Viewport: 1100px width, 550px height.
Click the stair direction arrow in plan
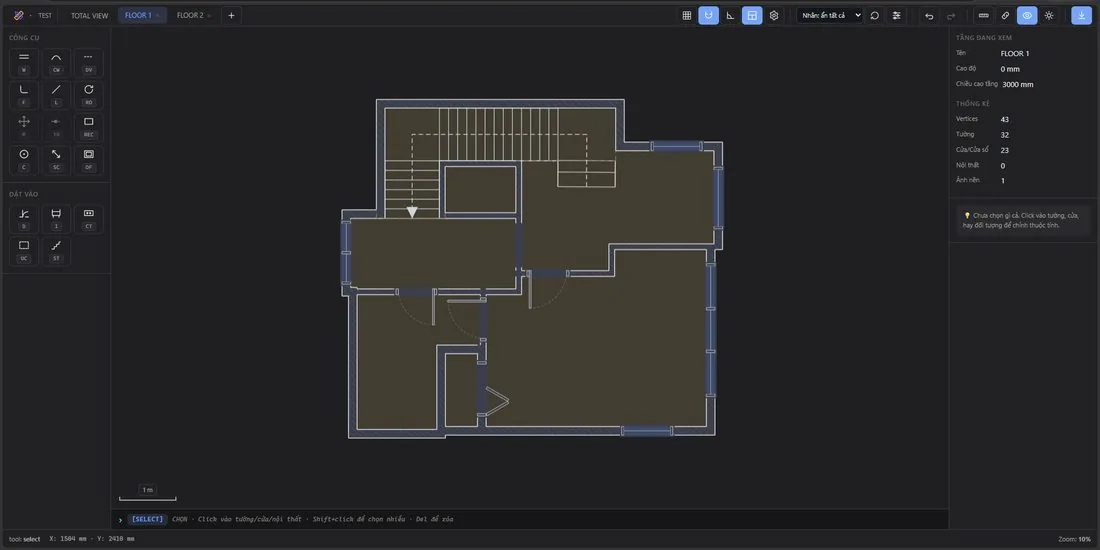click(412, 212)
